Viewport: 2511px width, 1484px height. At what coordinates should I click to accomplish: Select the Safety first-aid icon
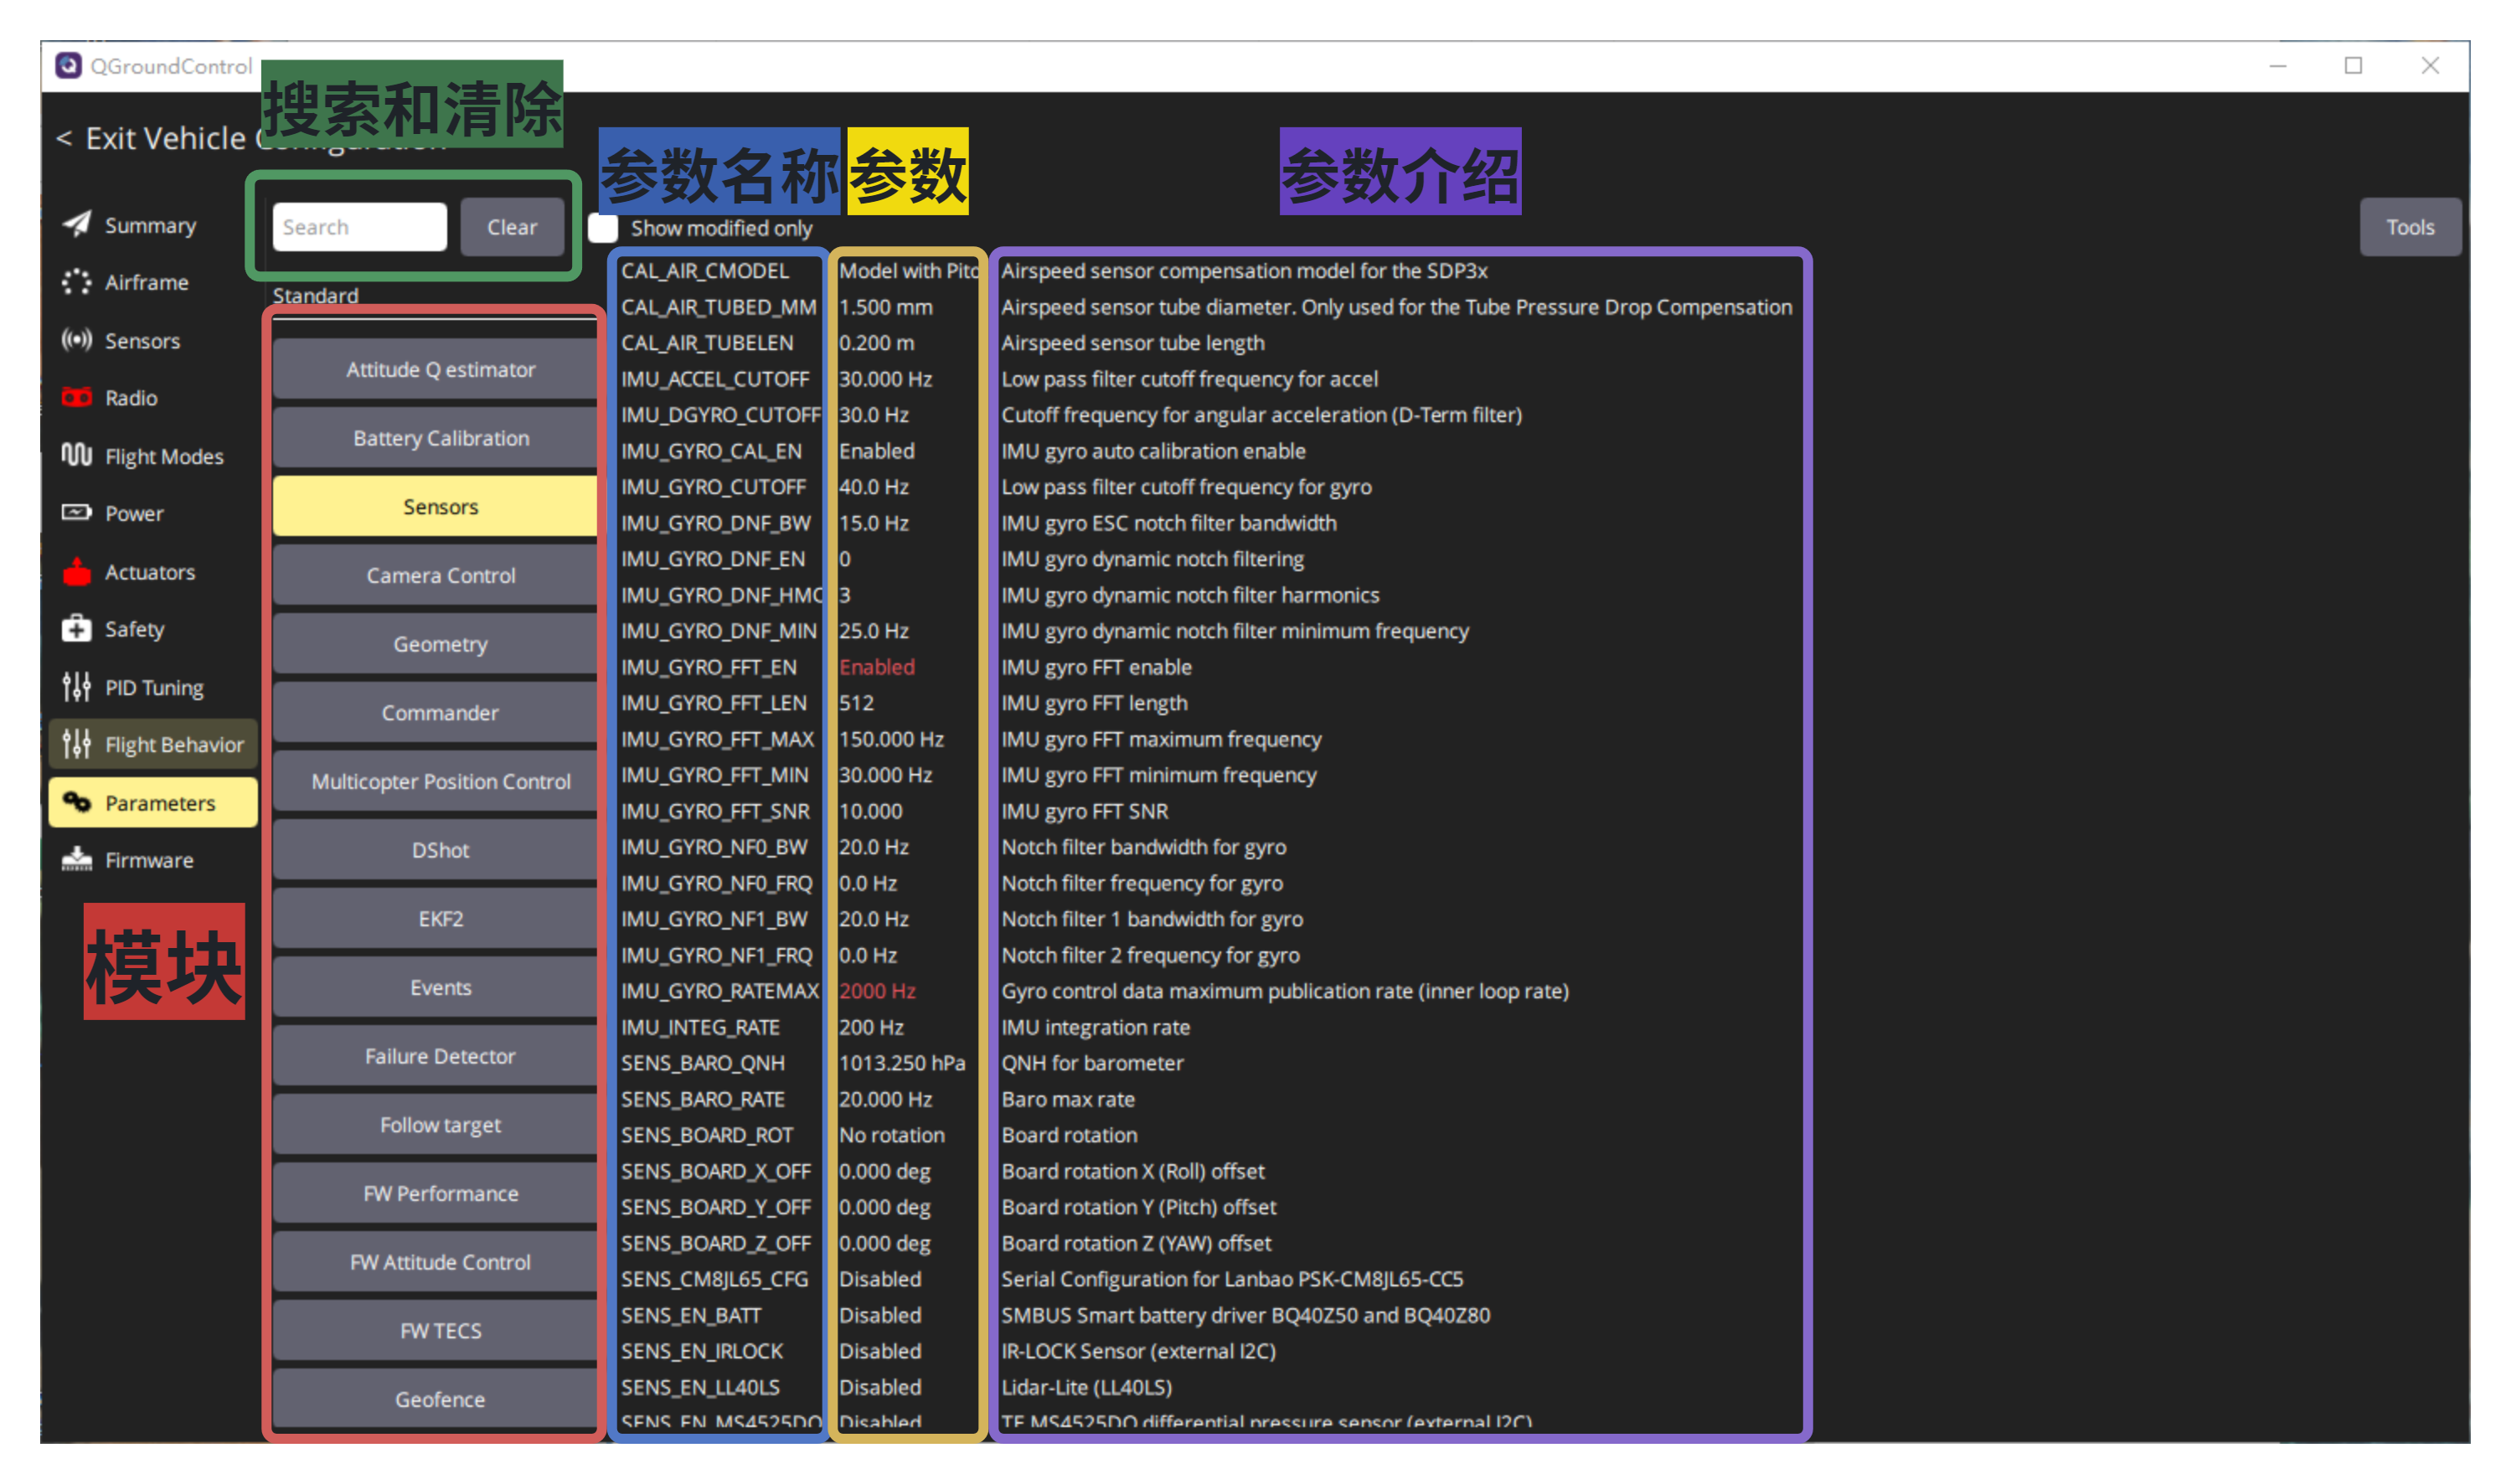click(77, 628)
